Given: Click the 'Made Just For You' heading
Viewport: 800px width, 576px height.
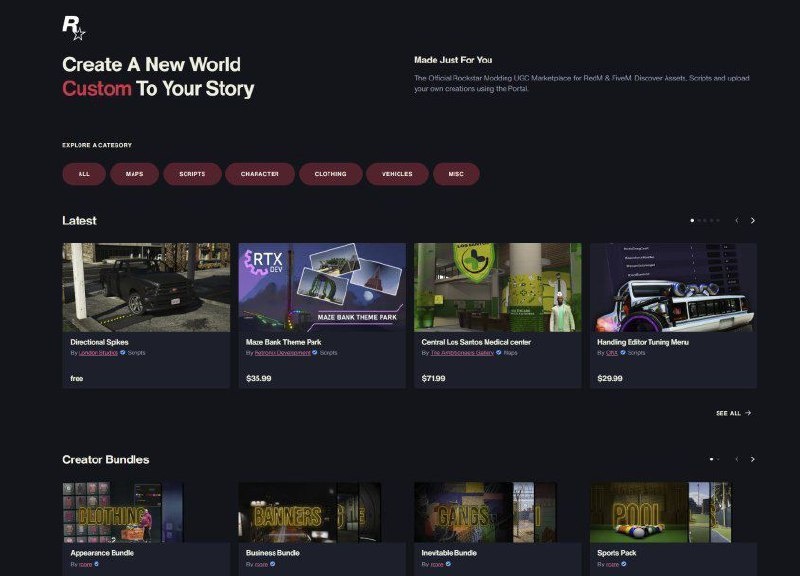Looking at the screenshot, I should pos(453,60).
